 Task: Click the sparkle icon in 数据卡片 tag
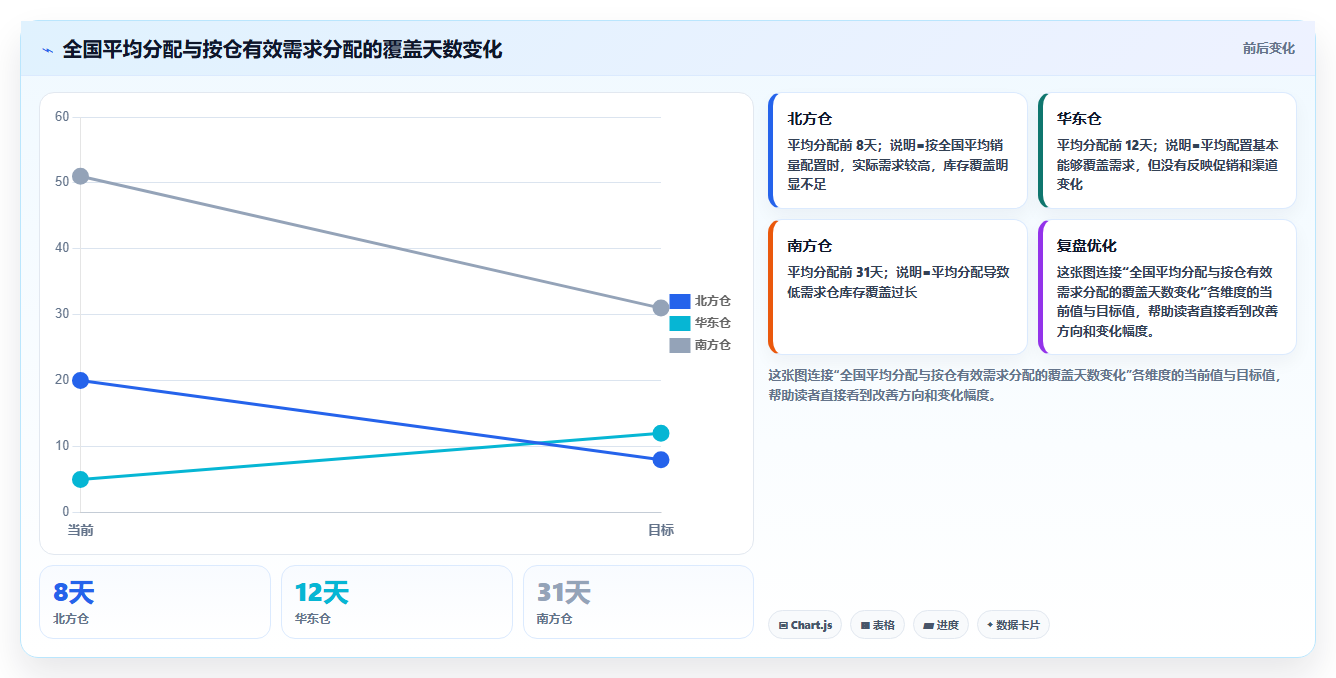(990, 625)
